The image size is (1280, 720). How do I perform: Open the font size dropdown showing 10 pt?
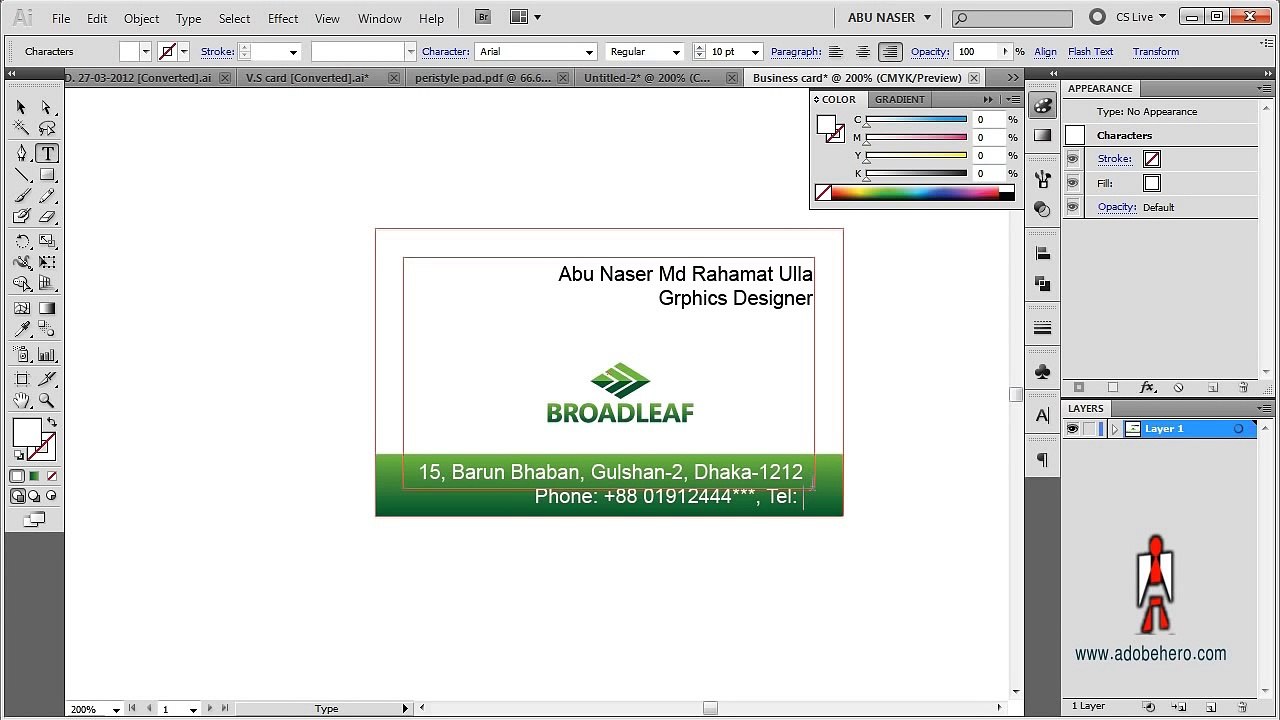755,52
